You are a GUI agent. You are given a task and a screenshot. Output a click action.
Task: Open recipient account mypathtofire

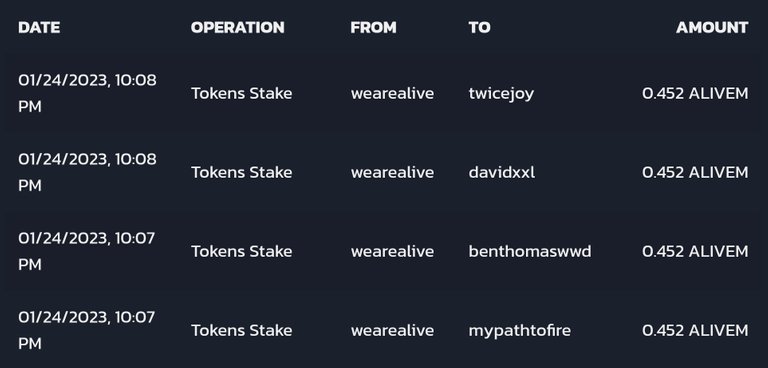click(520, 331)
